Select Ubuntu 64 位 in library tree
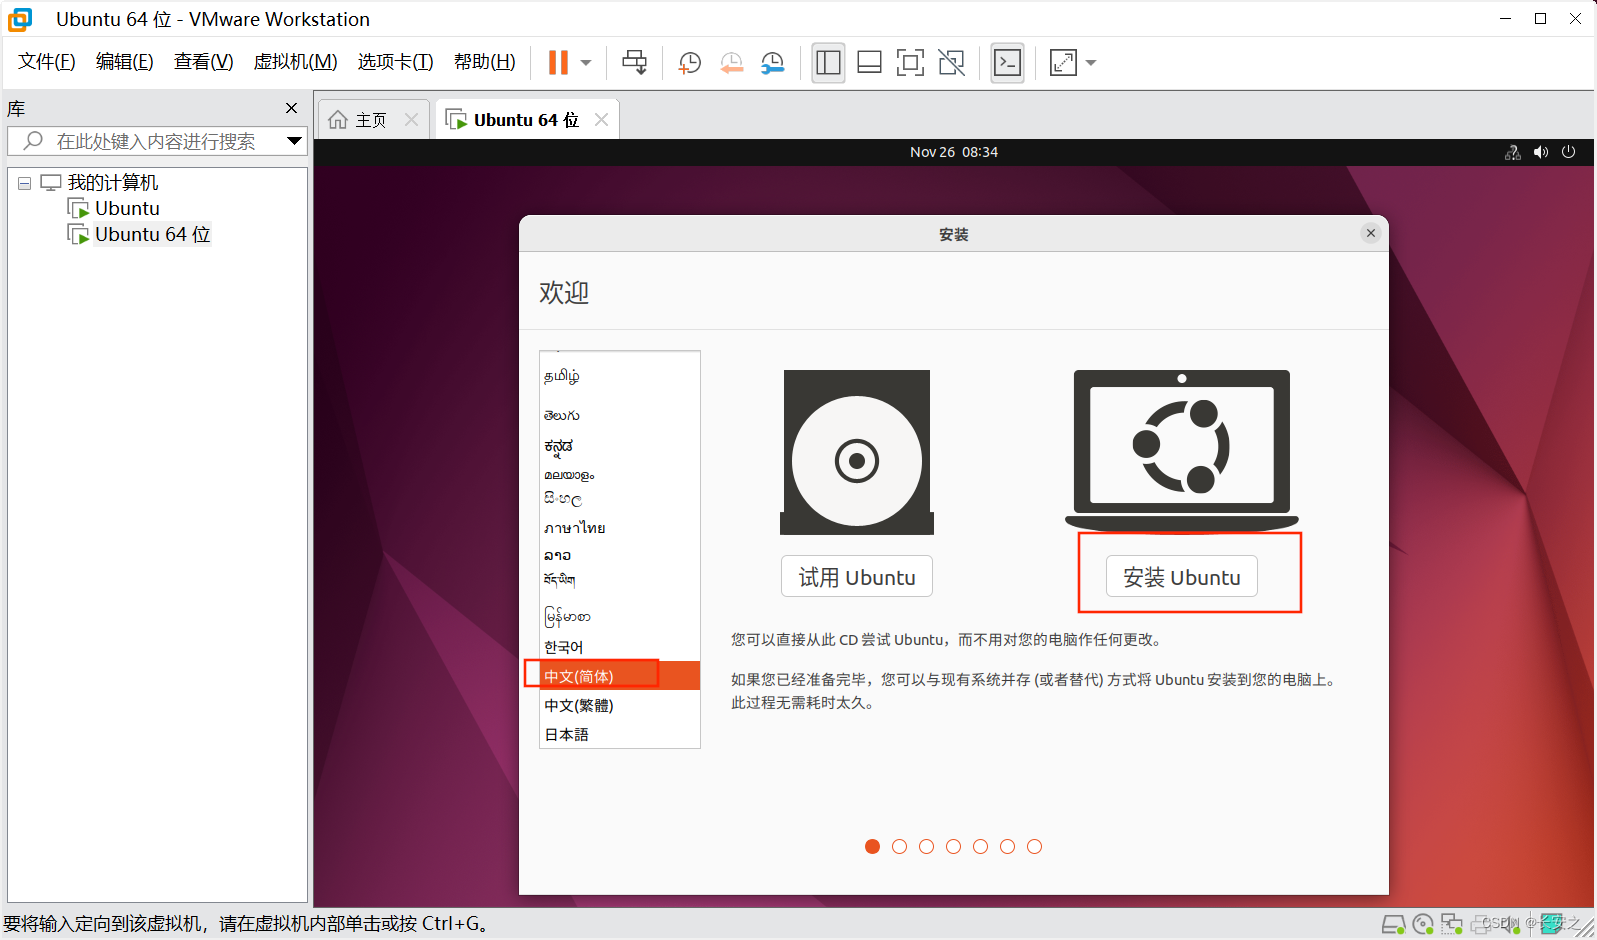This screenshot has height=940, width=1597. tap(152, 234)
